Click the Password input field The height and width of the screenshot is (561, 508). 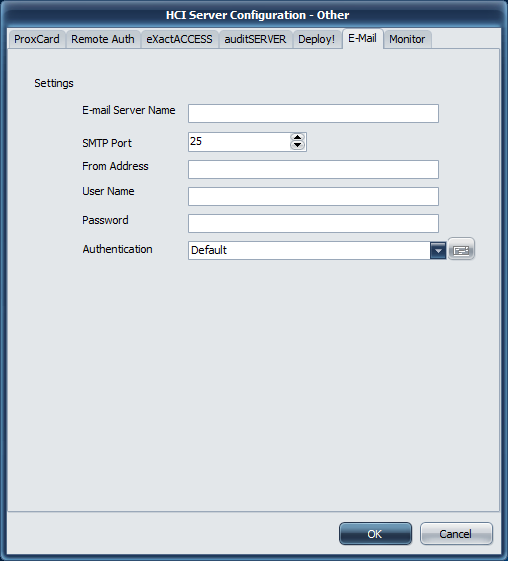(x=313, y=224)
